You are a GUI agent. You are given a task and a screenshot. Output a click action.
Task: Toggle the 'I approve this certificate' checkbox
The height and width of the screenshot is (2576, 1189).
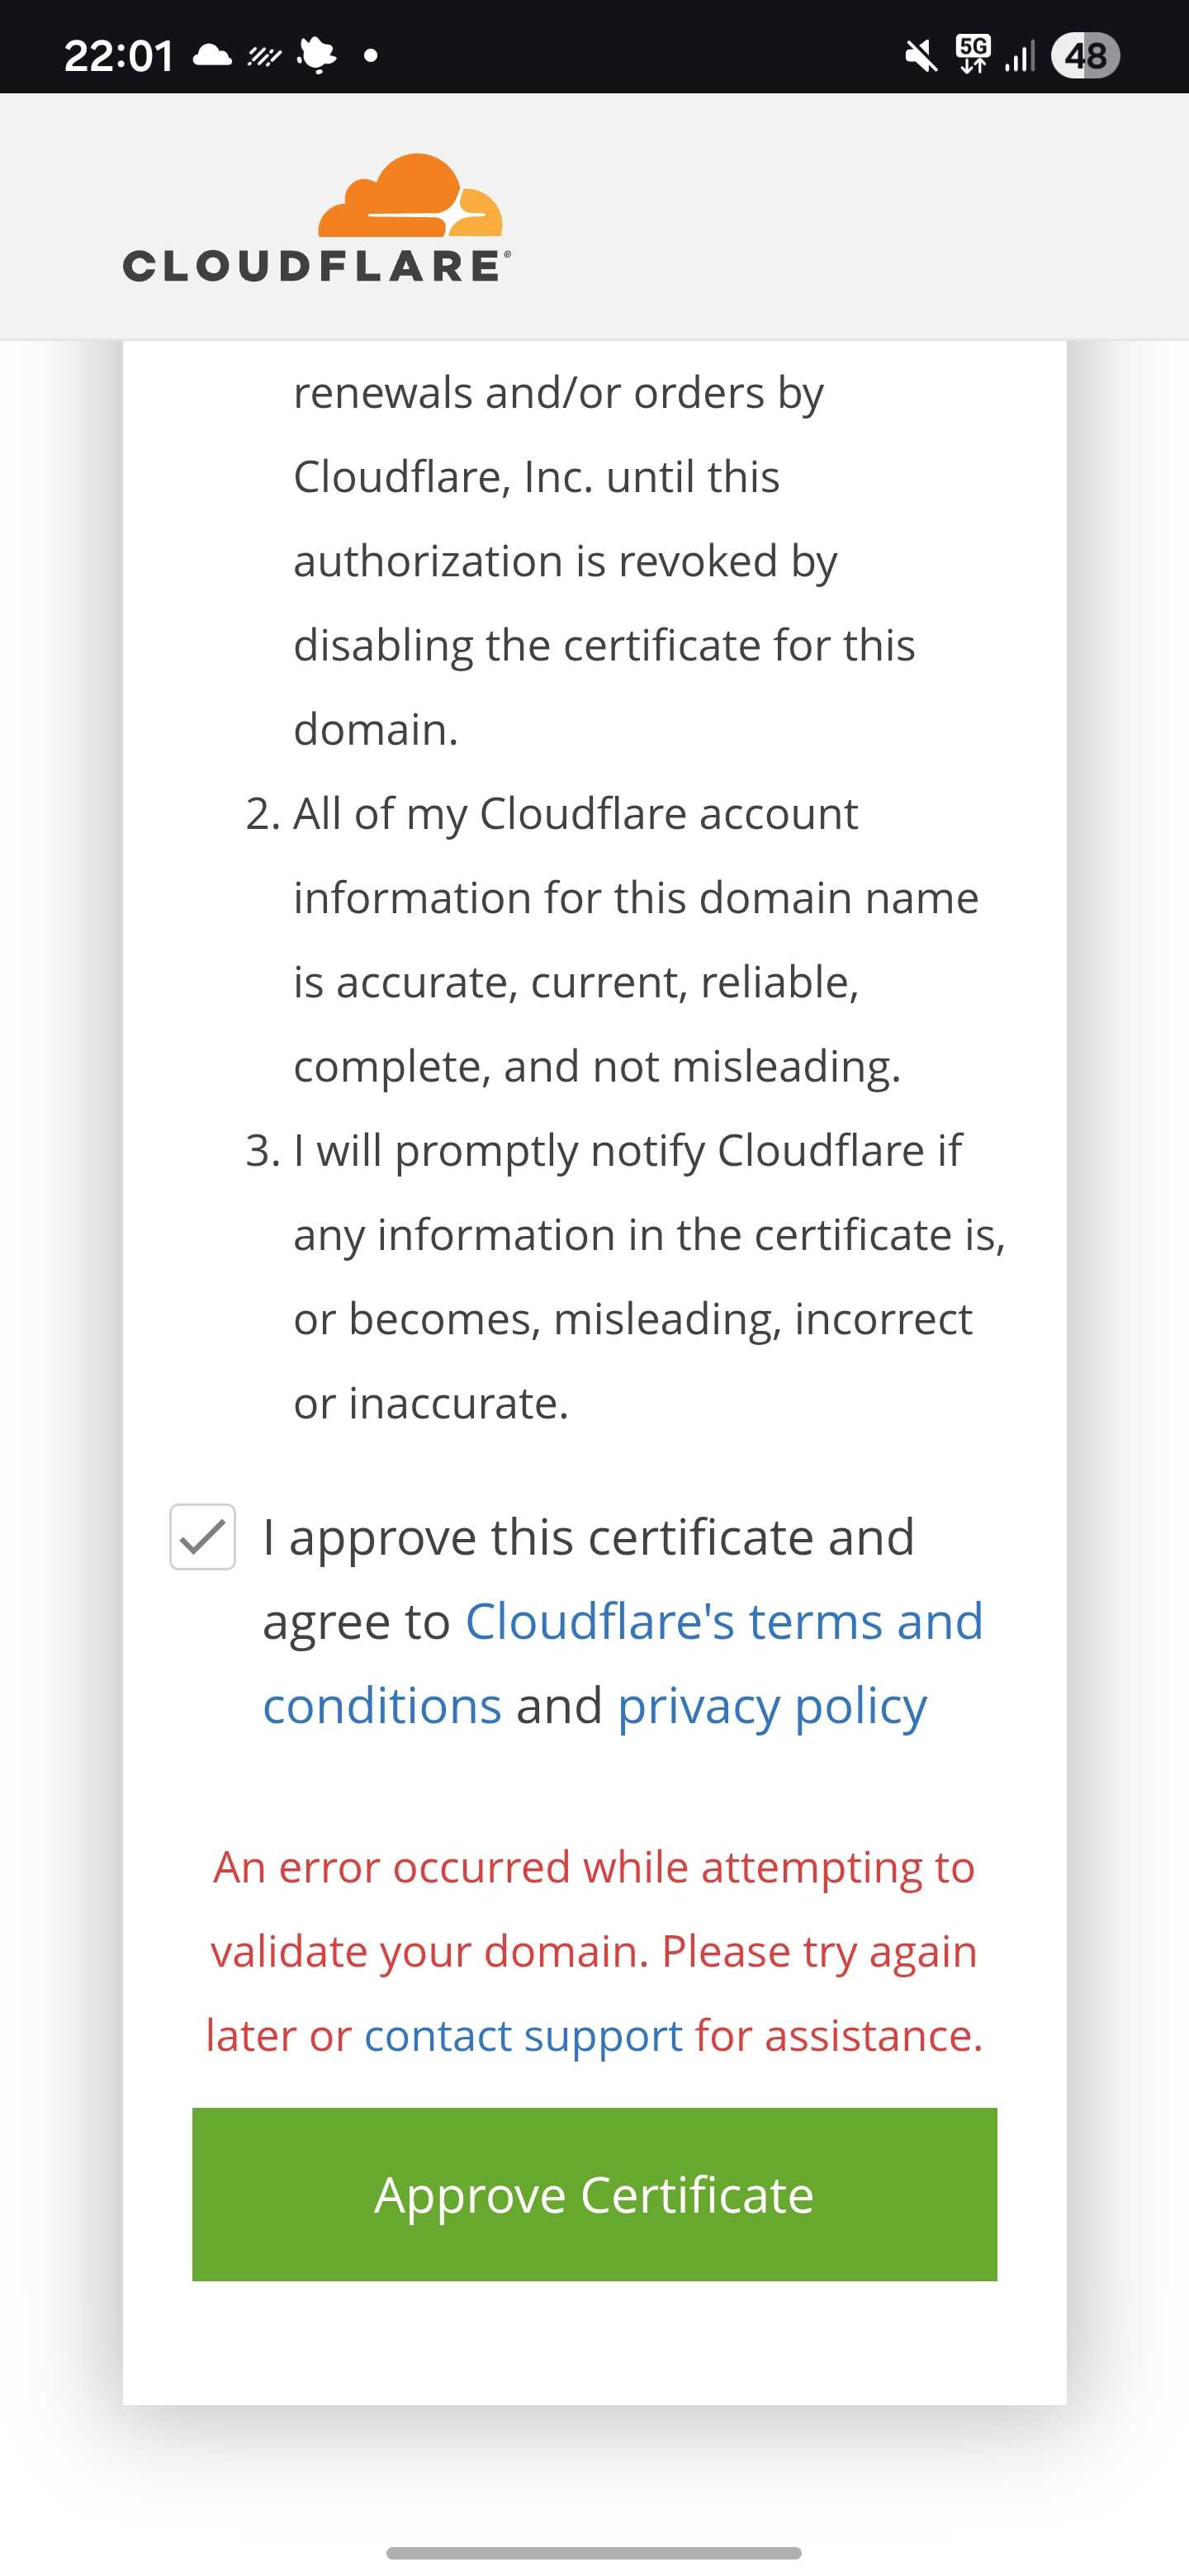(x=203, y=1538)
